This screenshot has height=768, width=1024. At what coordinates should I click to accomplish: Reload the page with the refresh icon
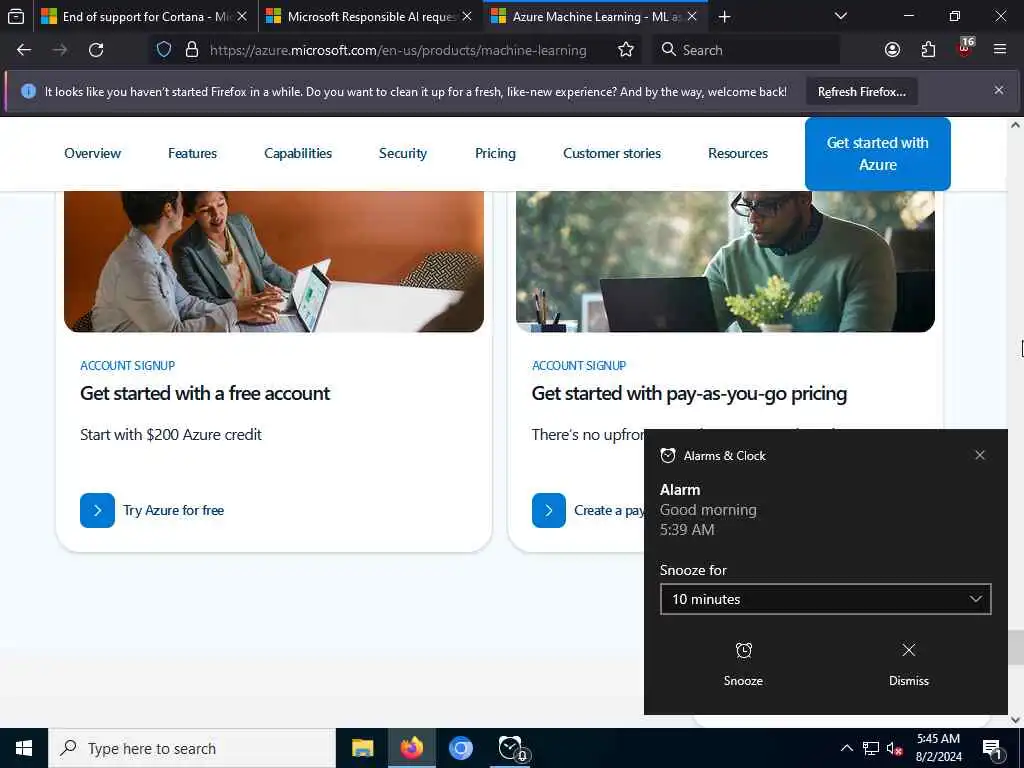96,50
